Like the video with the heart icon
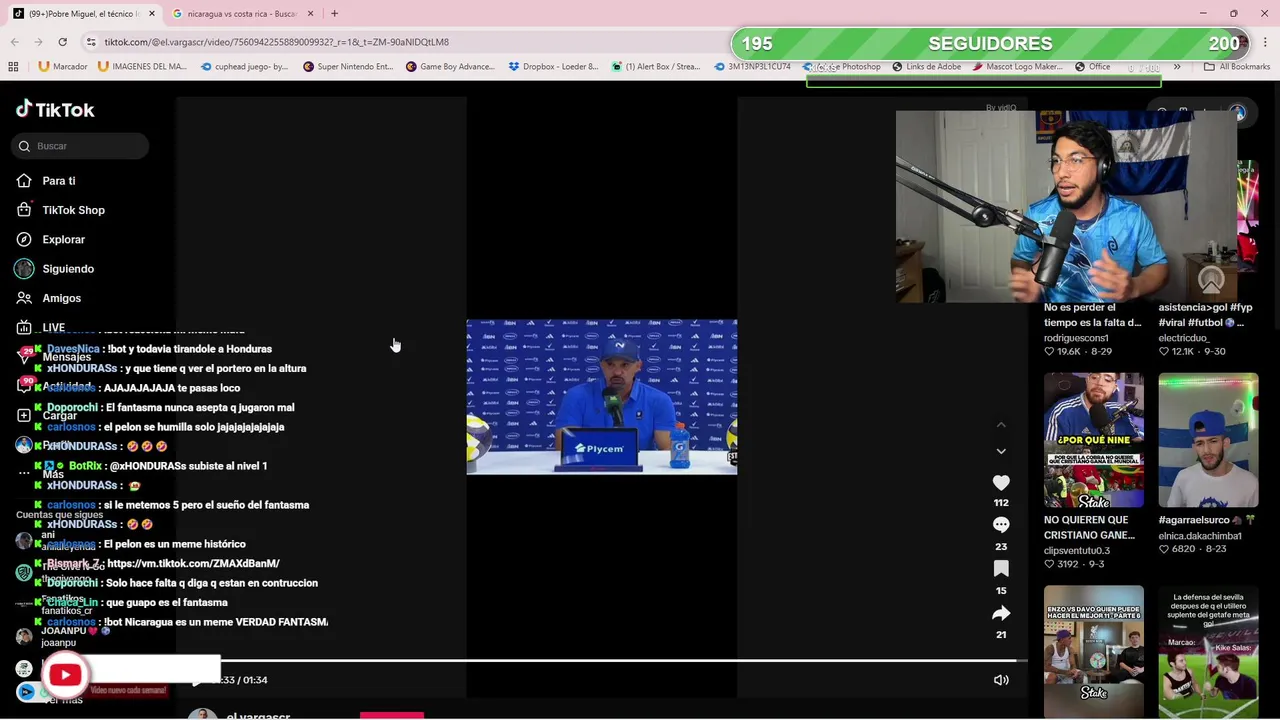The image size is (1280, 720). click(1001, 483)
